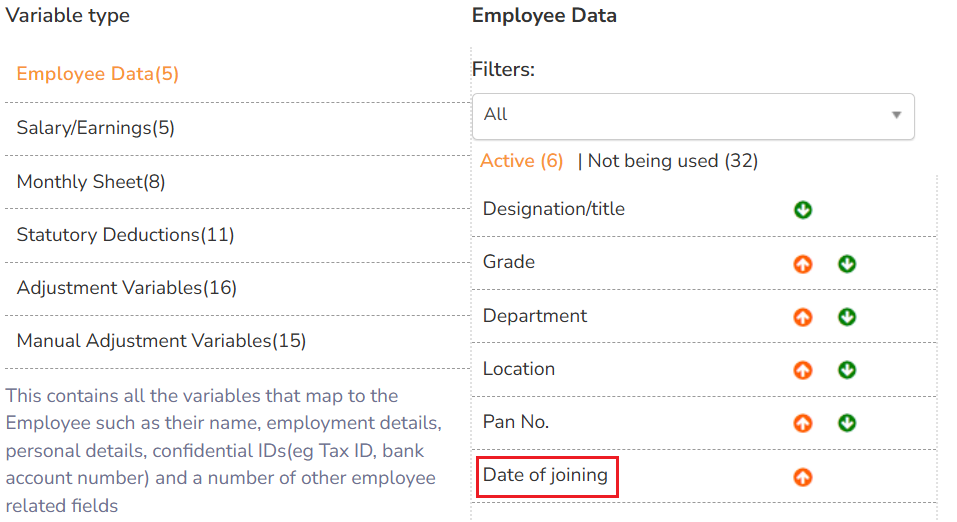Open the Filters dropdown showing All
Screen dimensions: 957x522
(680, 115)
